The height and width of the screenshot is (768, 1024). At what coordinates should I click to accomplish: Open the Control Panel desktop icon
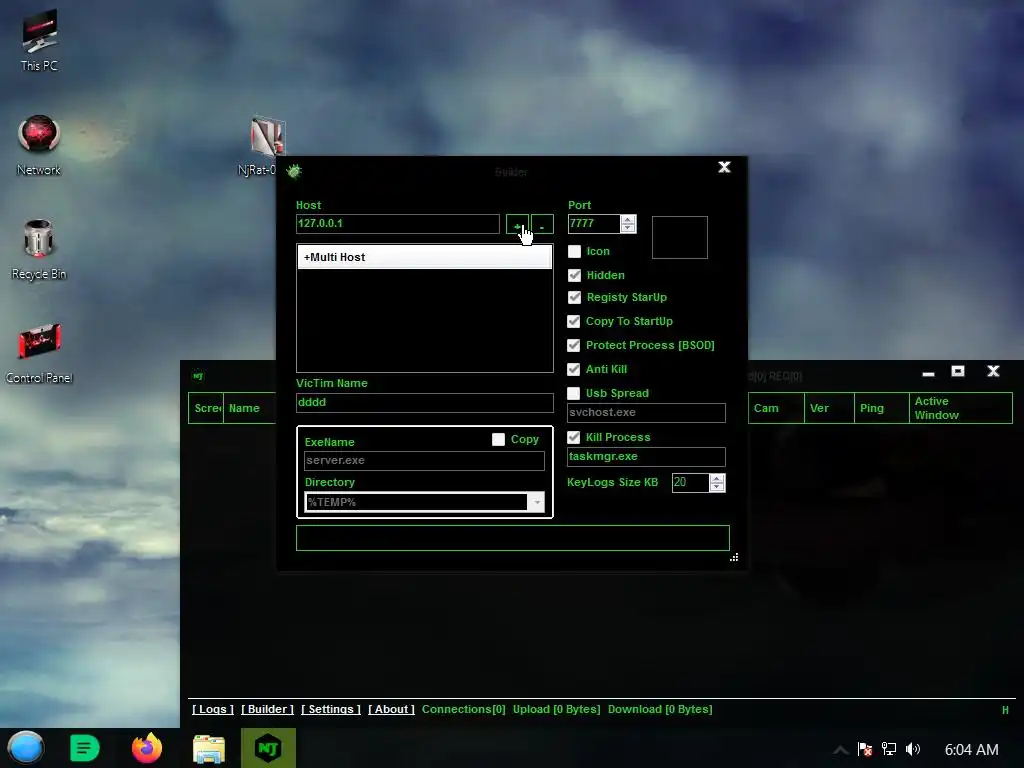tap(39, 353)
